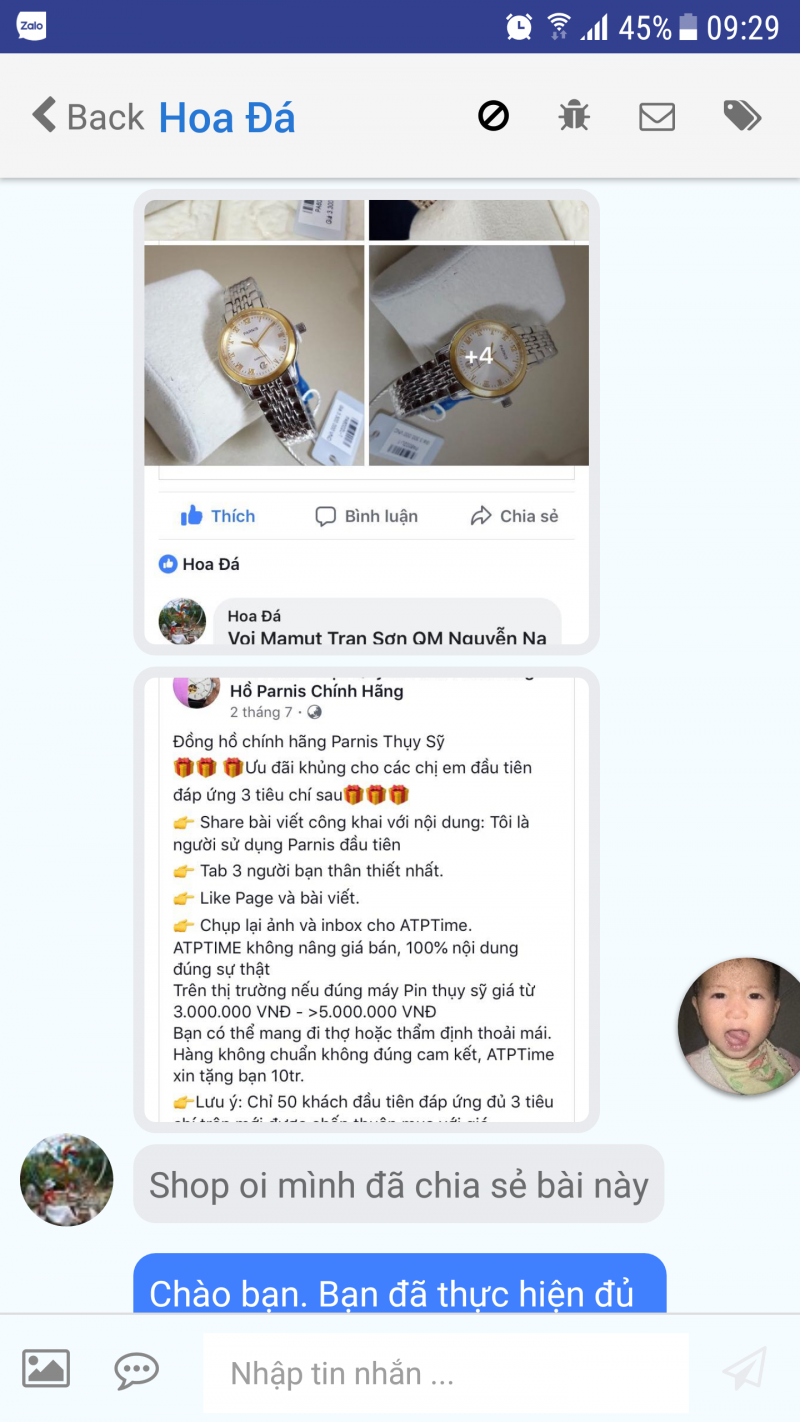Tap the "Shop ơi mình đã chia sẻ" message

[399, 1184]
